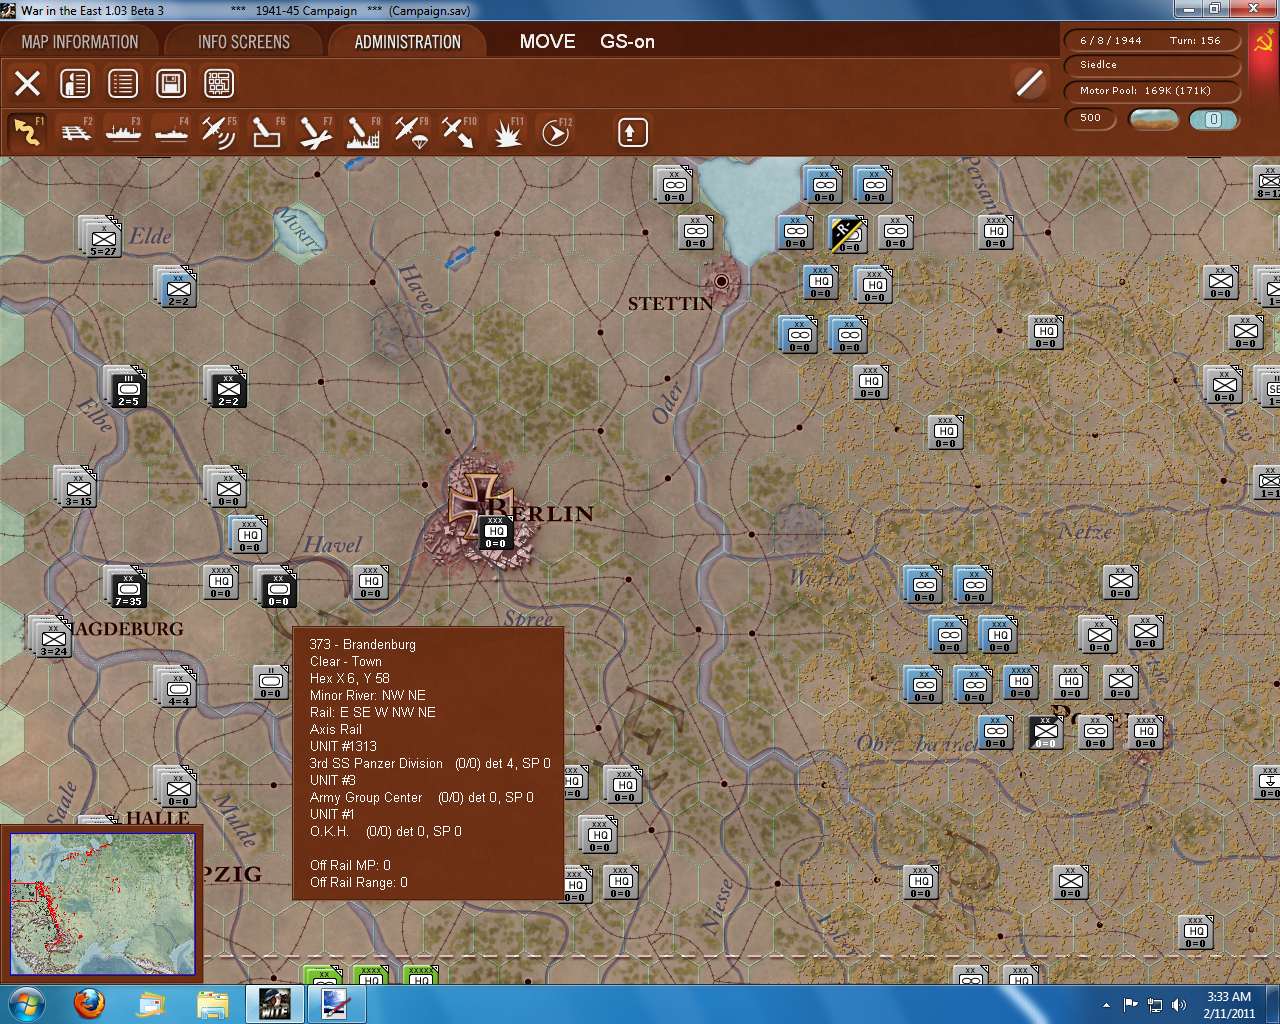This screenshot has height=1024, width=1280.
Task: Click the Siedlce location field
Action: [1151, 65]
